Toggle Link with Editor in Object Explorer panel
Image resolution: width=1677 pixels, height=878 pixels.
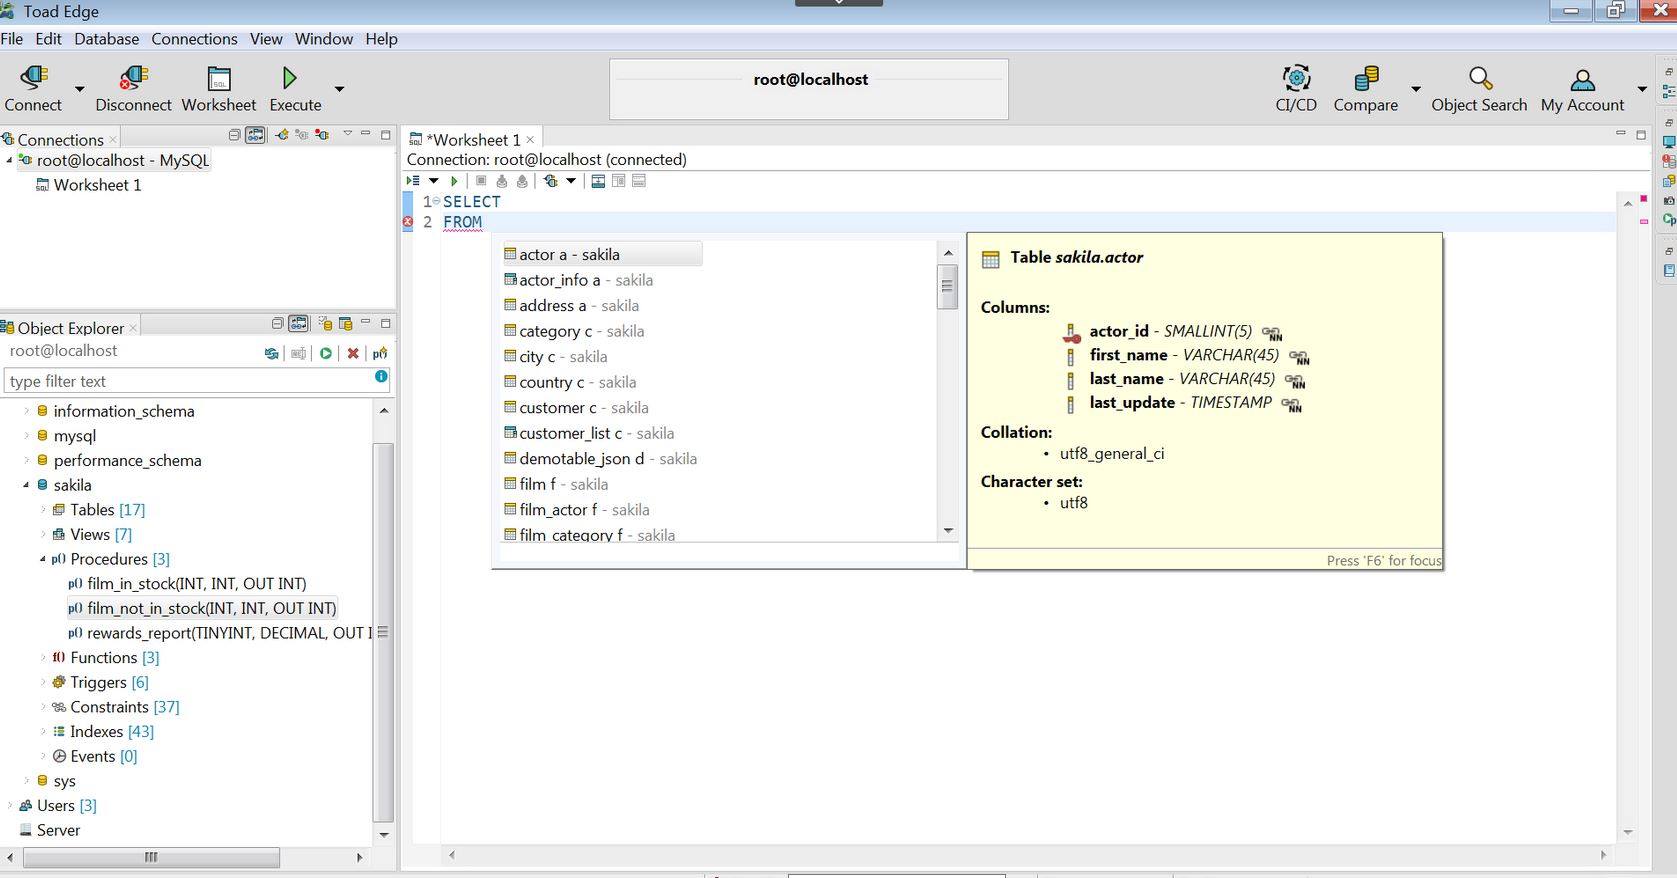(298, 323)
